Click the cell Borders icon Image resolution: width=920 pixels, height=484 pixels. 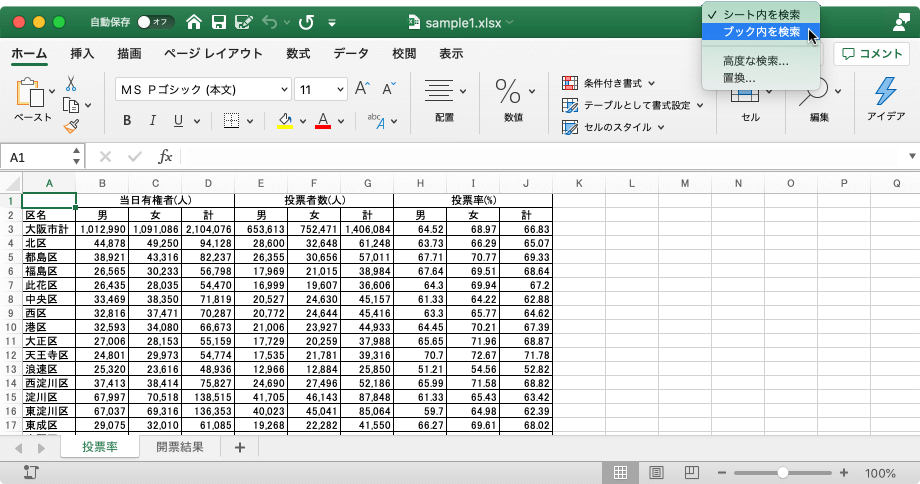231,120
